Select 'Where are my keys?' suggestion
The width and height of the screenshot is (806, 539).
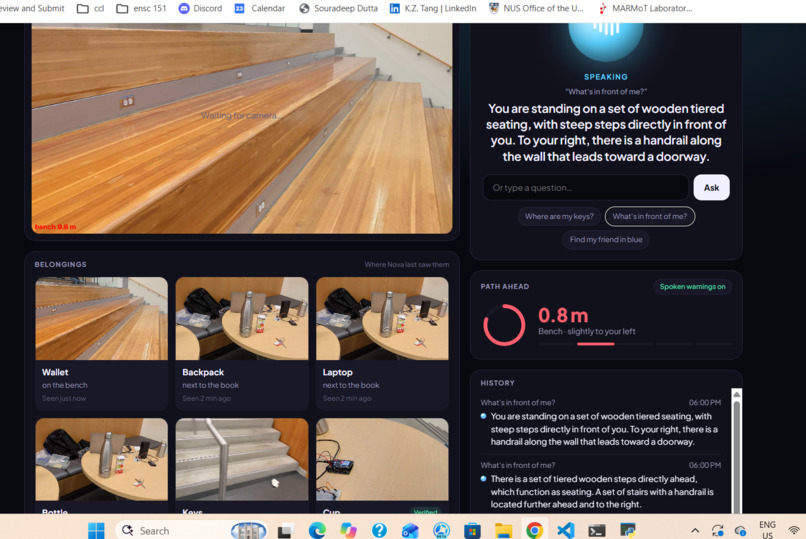pyautogui.click(x=559, y=216)
